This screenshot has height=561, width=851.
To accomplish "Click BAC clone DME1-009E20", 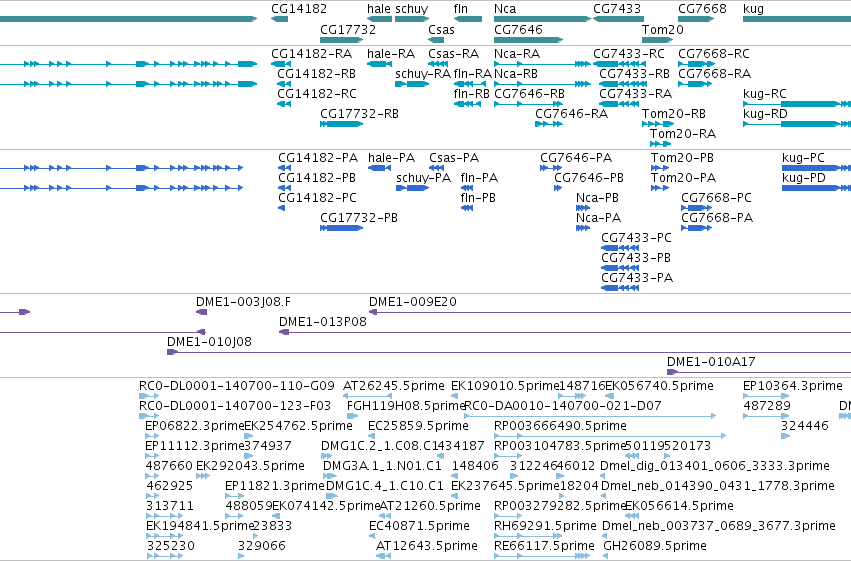I will (x=413, y=302).
